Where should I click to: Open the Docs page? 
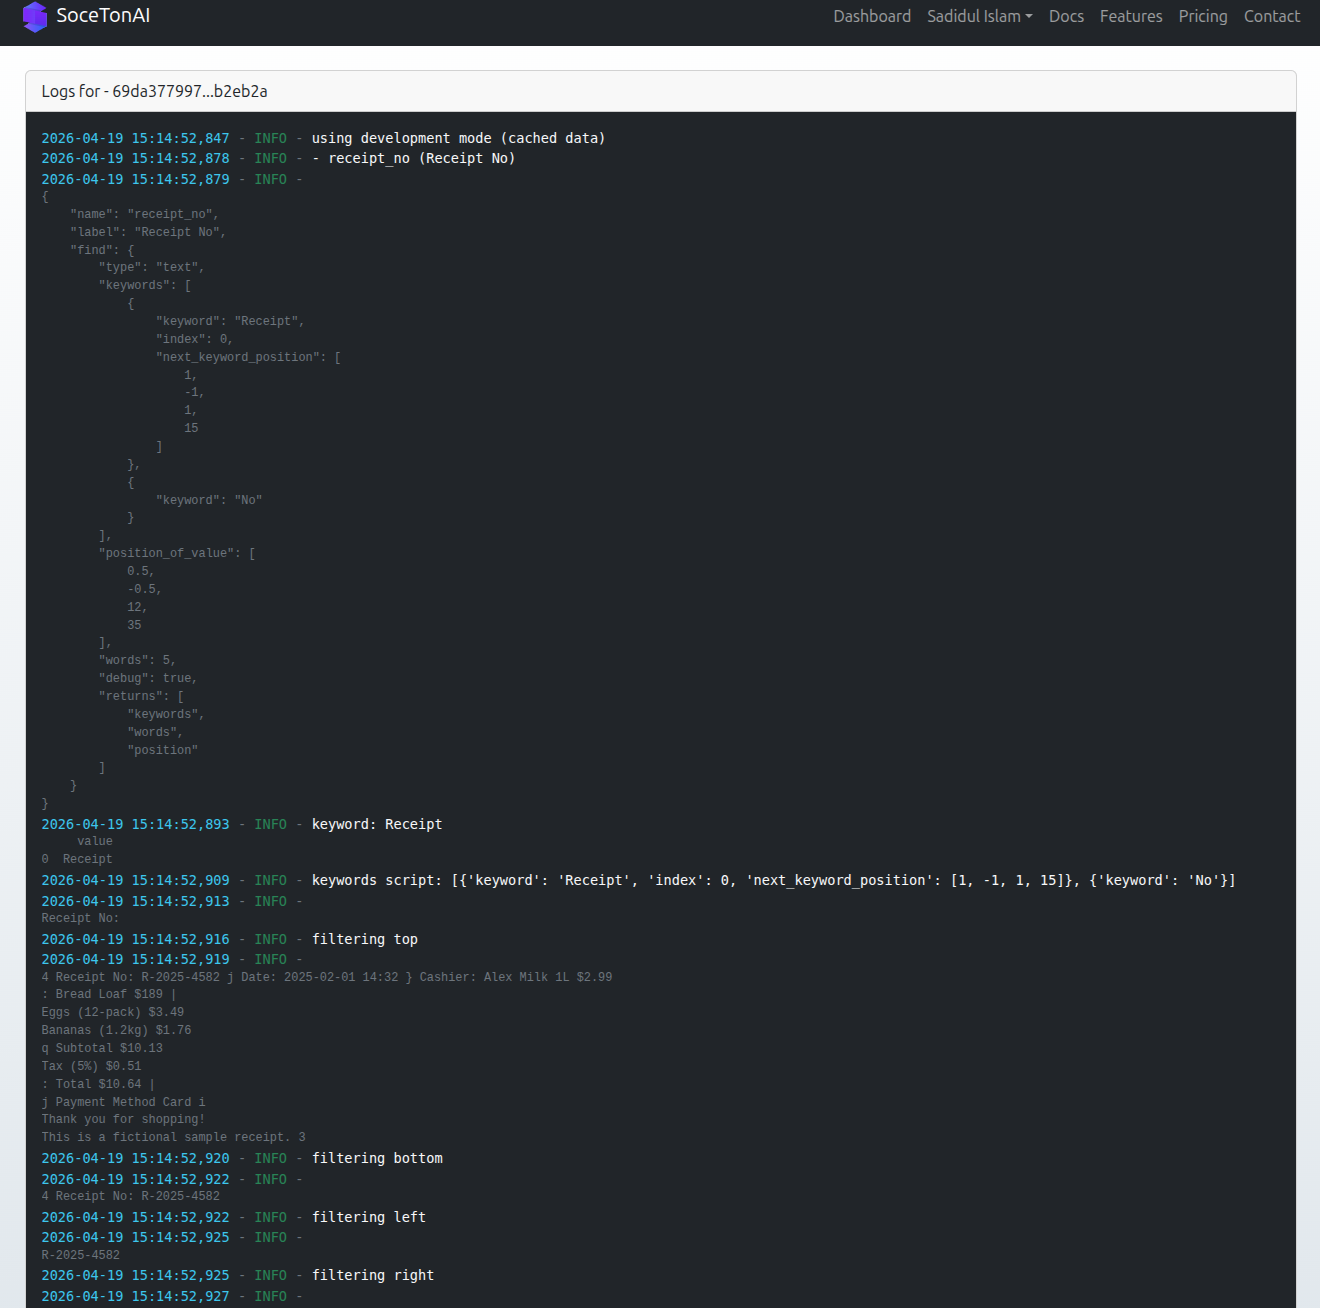tap(1066, 16)
